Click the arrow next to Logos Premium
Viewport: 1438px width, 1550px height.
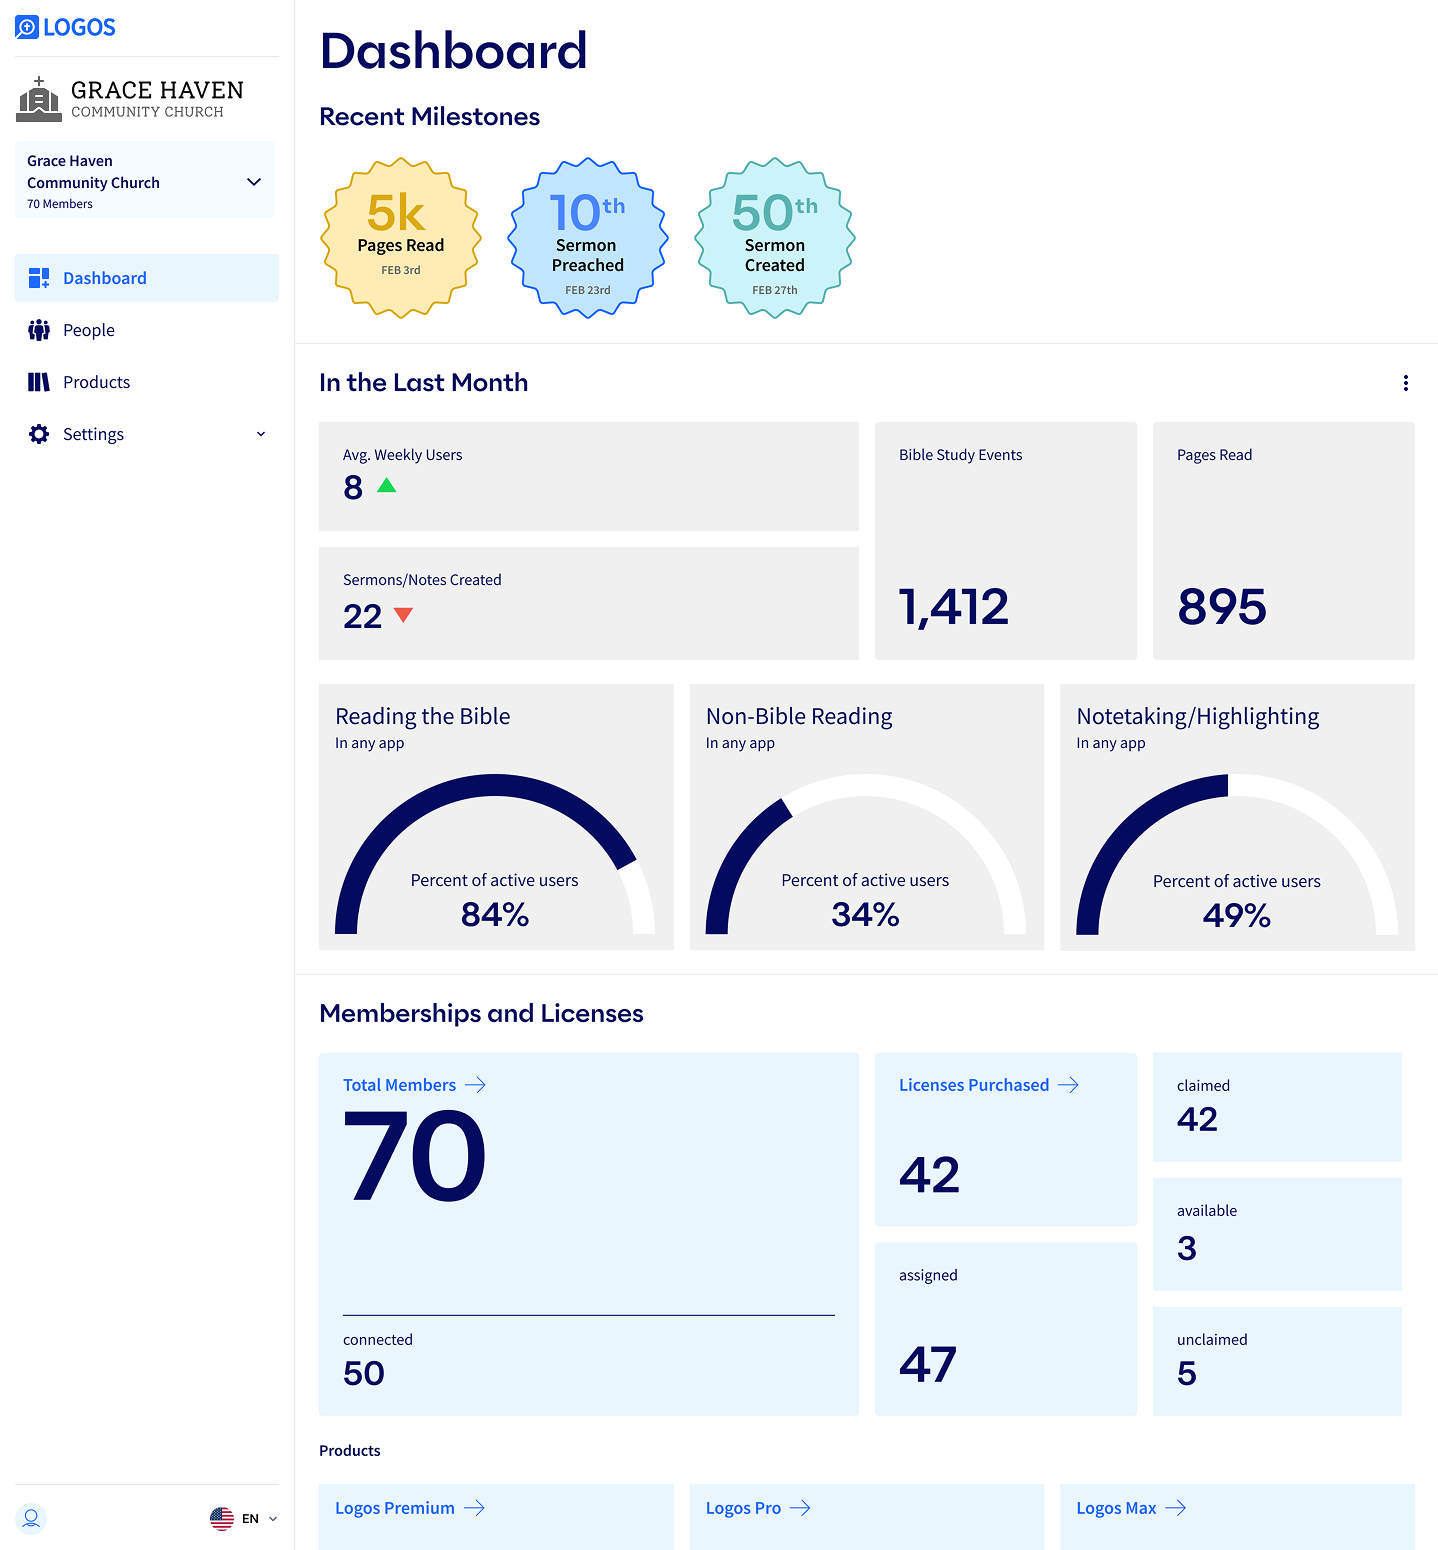(474, 1508)
